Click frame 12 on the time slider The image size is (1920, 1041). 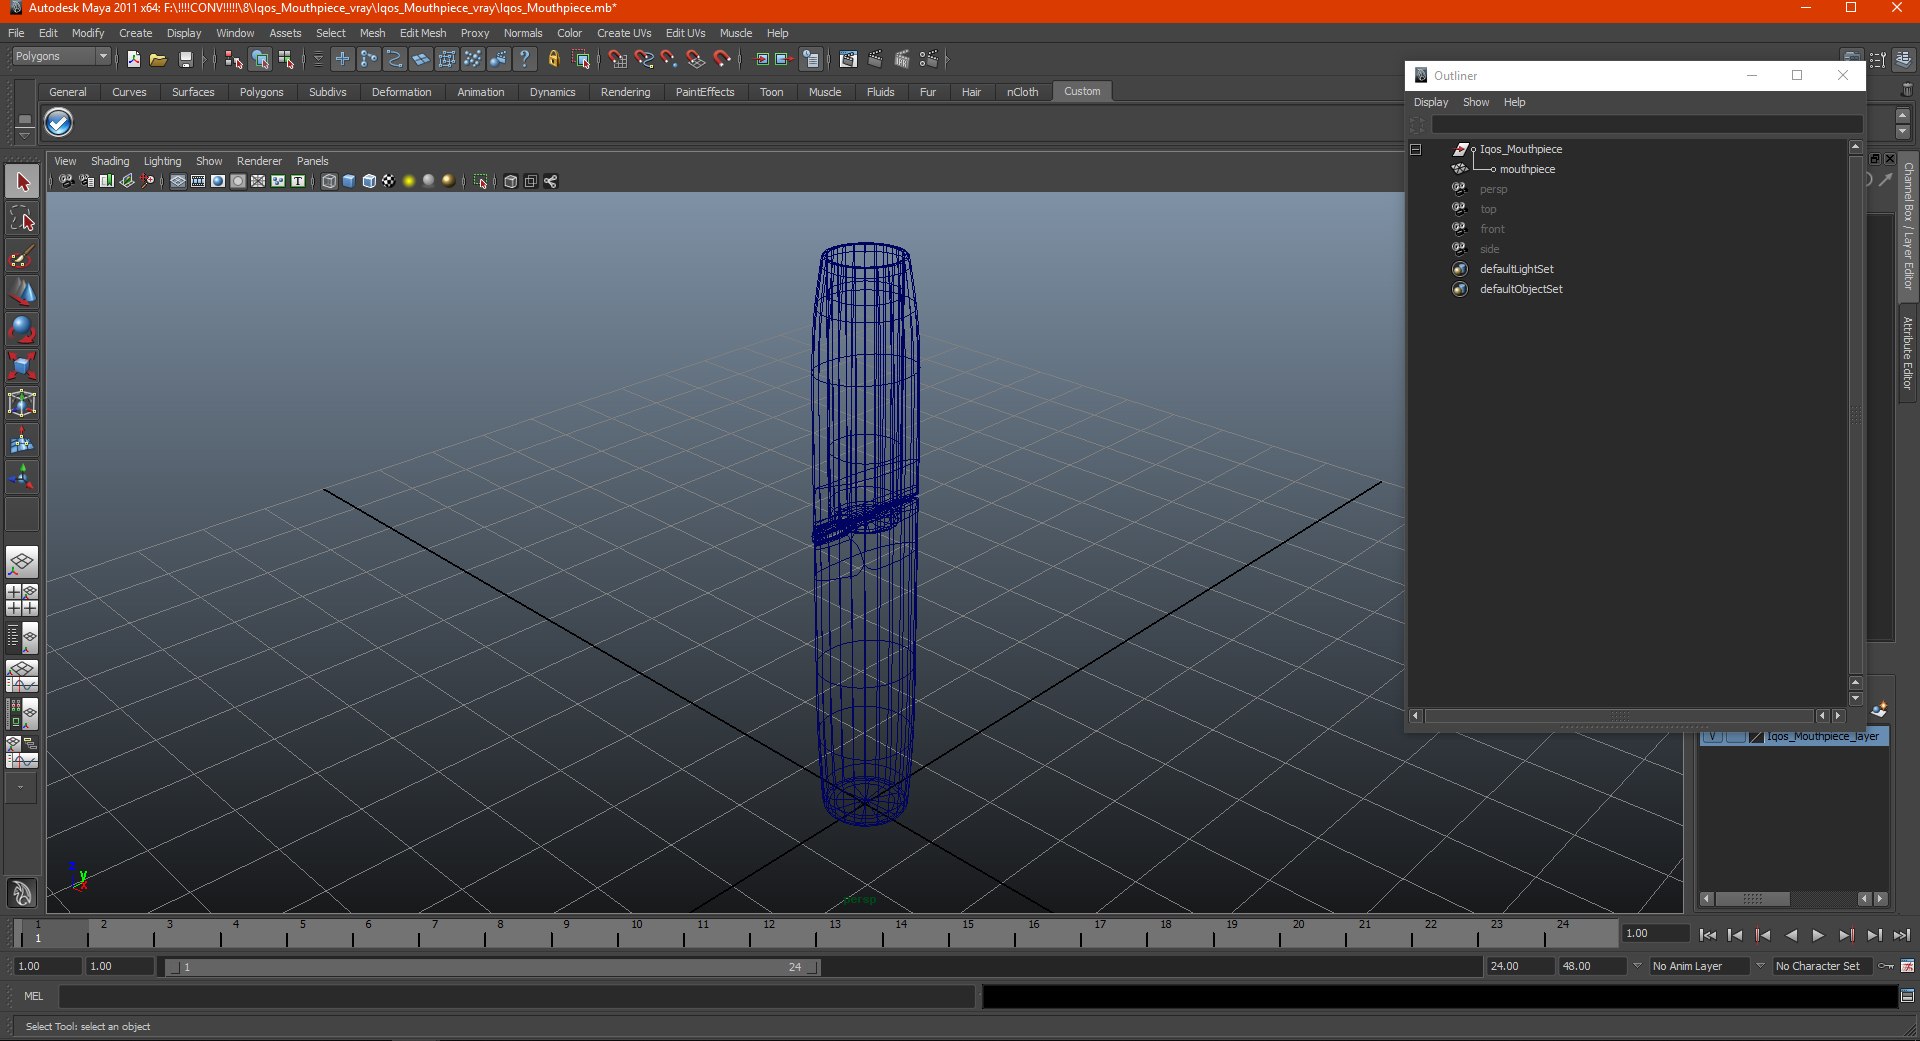pyautogui.click(x=769, y=933)
